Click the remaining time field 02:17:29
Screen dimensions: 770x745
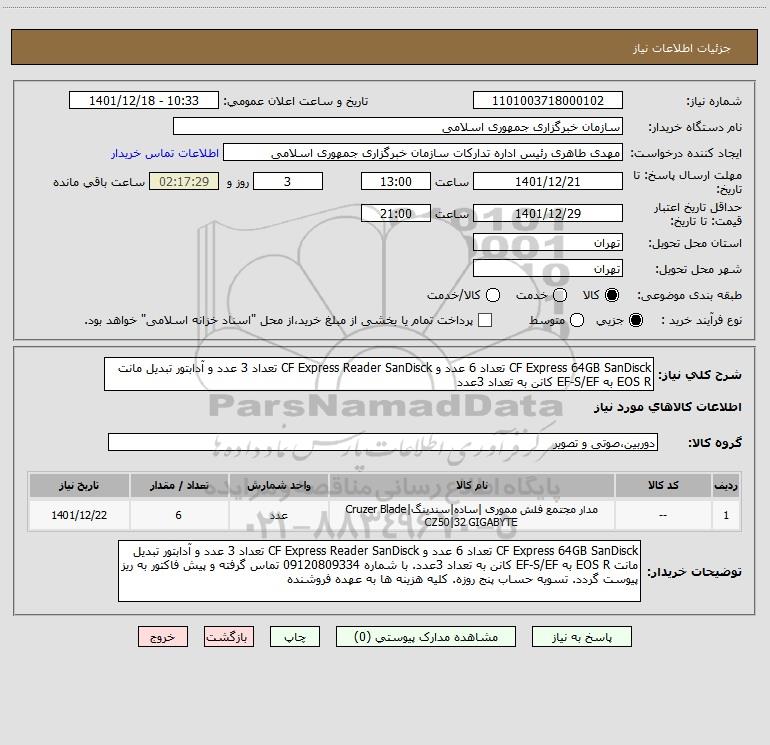(x=184, y=182)
